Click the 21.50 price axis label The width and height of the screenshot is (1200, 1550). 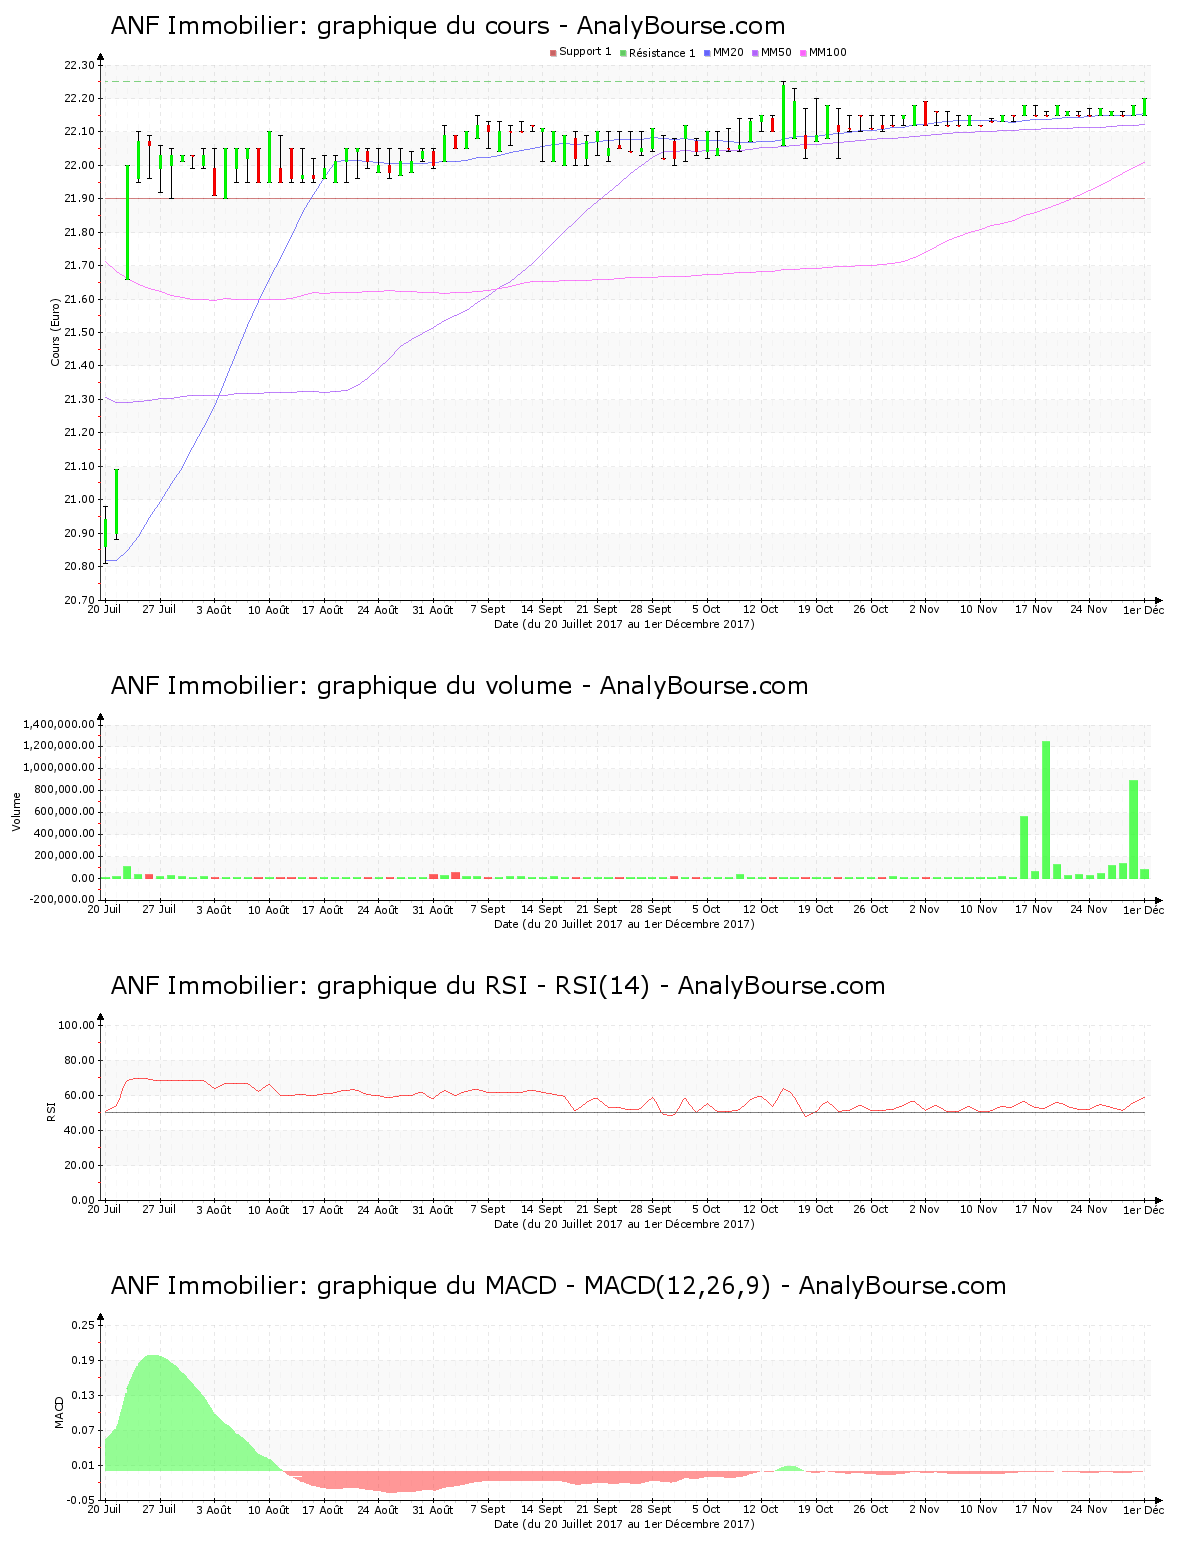(79, 333)
